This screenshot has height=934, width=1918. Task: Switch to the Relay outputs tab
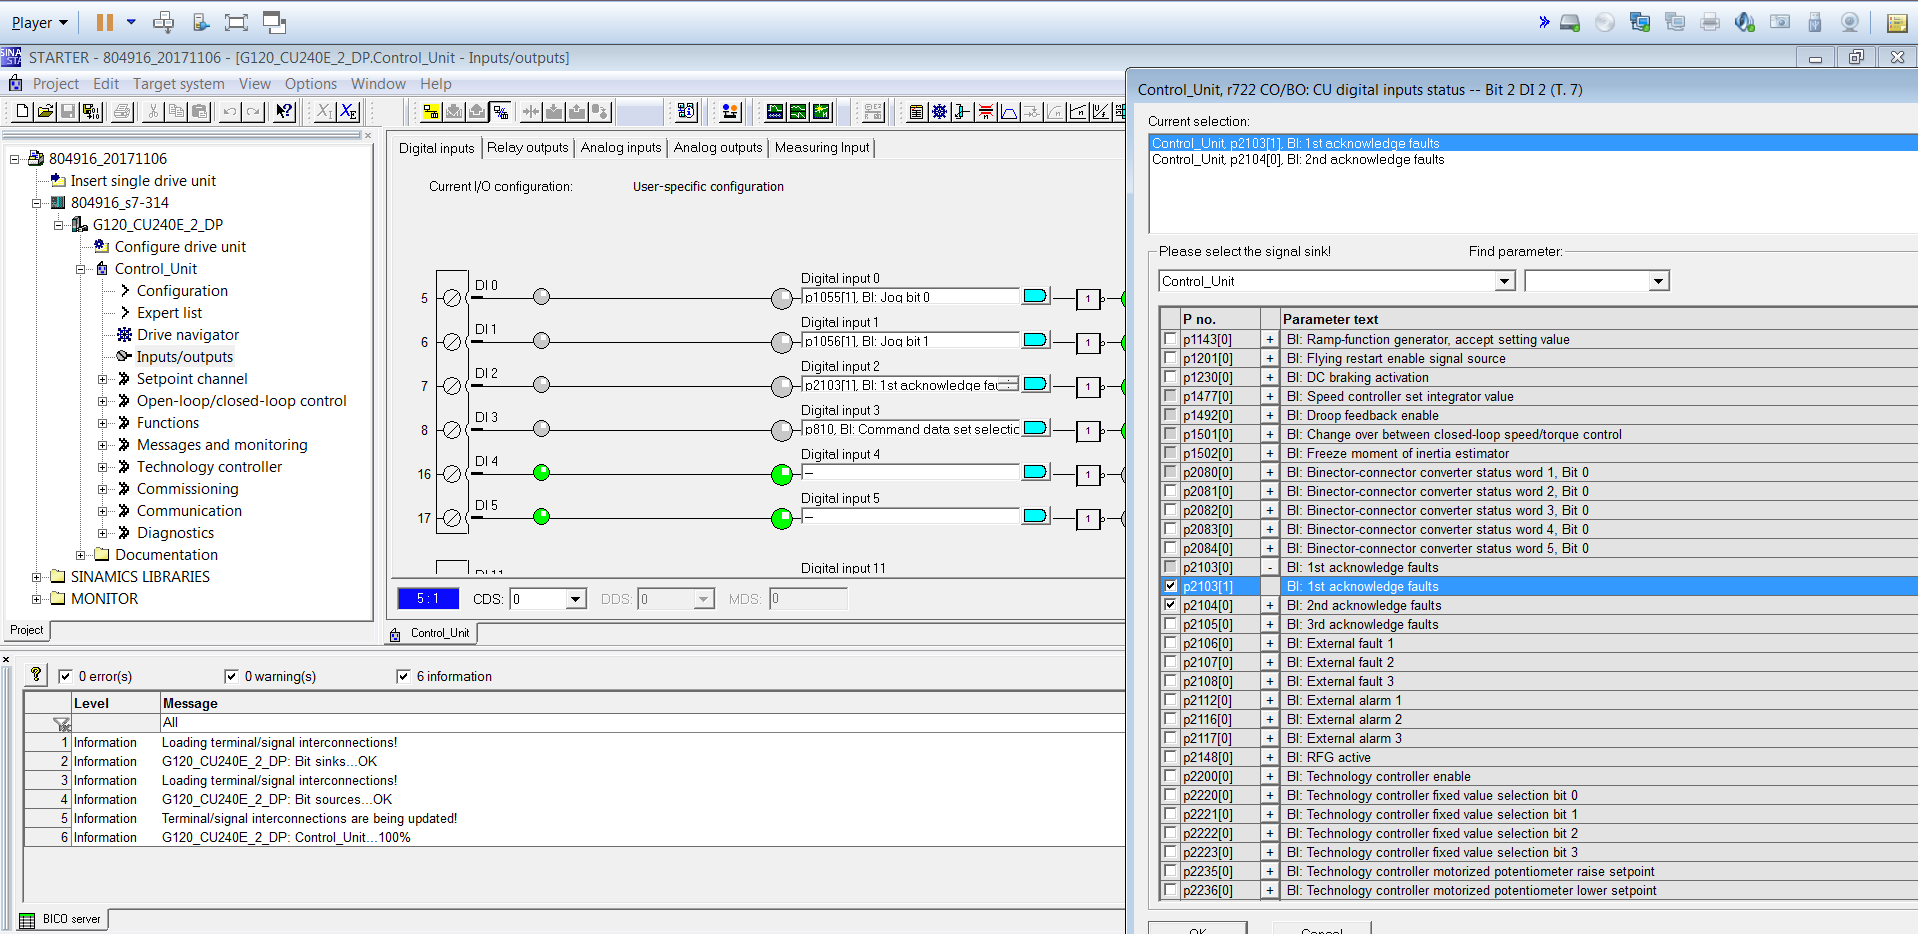[528, 147]
